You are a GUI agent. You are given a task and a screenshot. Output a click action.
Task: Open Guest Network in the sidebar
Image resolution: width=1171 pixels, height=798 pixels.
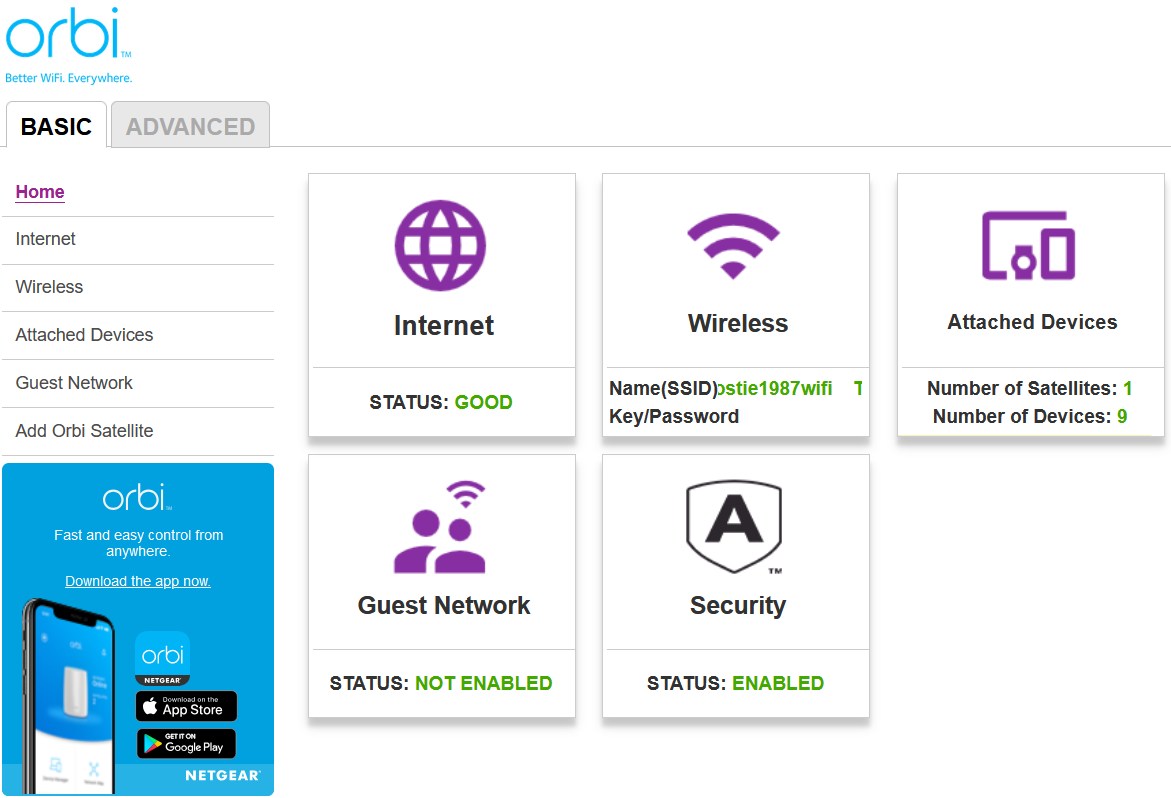(74, 383)
